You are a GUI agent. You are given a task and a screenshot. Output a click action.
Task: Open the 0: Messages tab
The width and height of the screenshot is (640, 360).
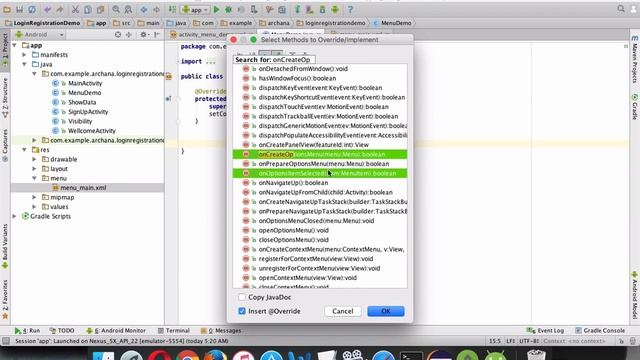click(x=220, y=331)
